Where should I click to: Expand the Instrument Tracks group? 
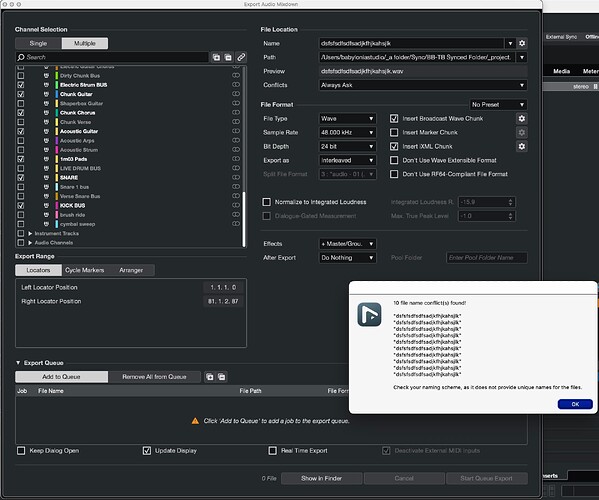tap(30, 233)
